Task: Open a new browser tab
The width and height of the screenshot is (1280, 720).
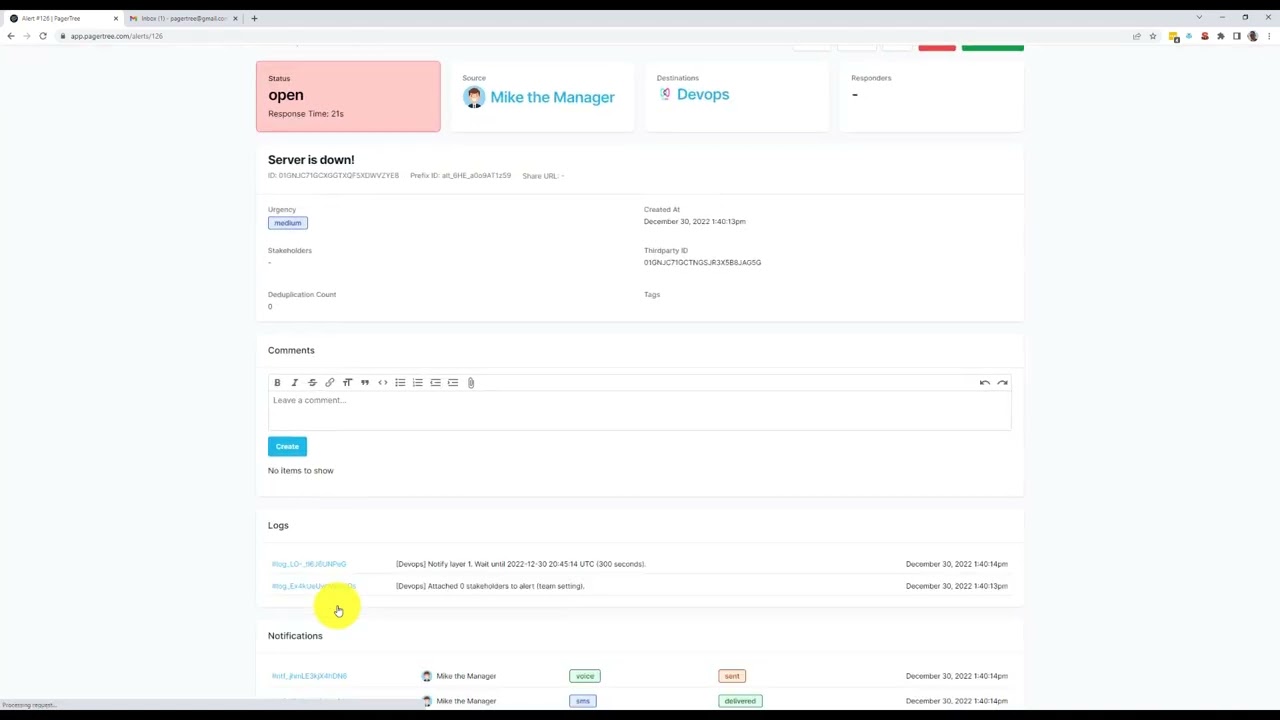Action: point(254,18)
